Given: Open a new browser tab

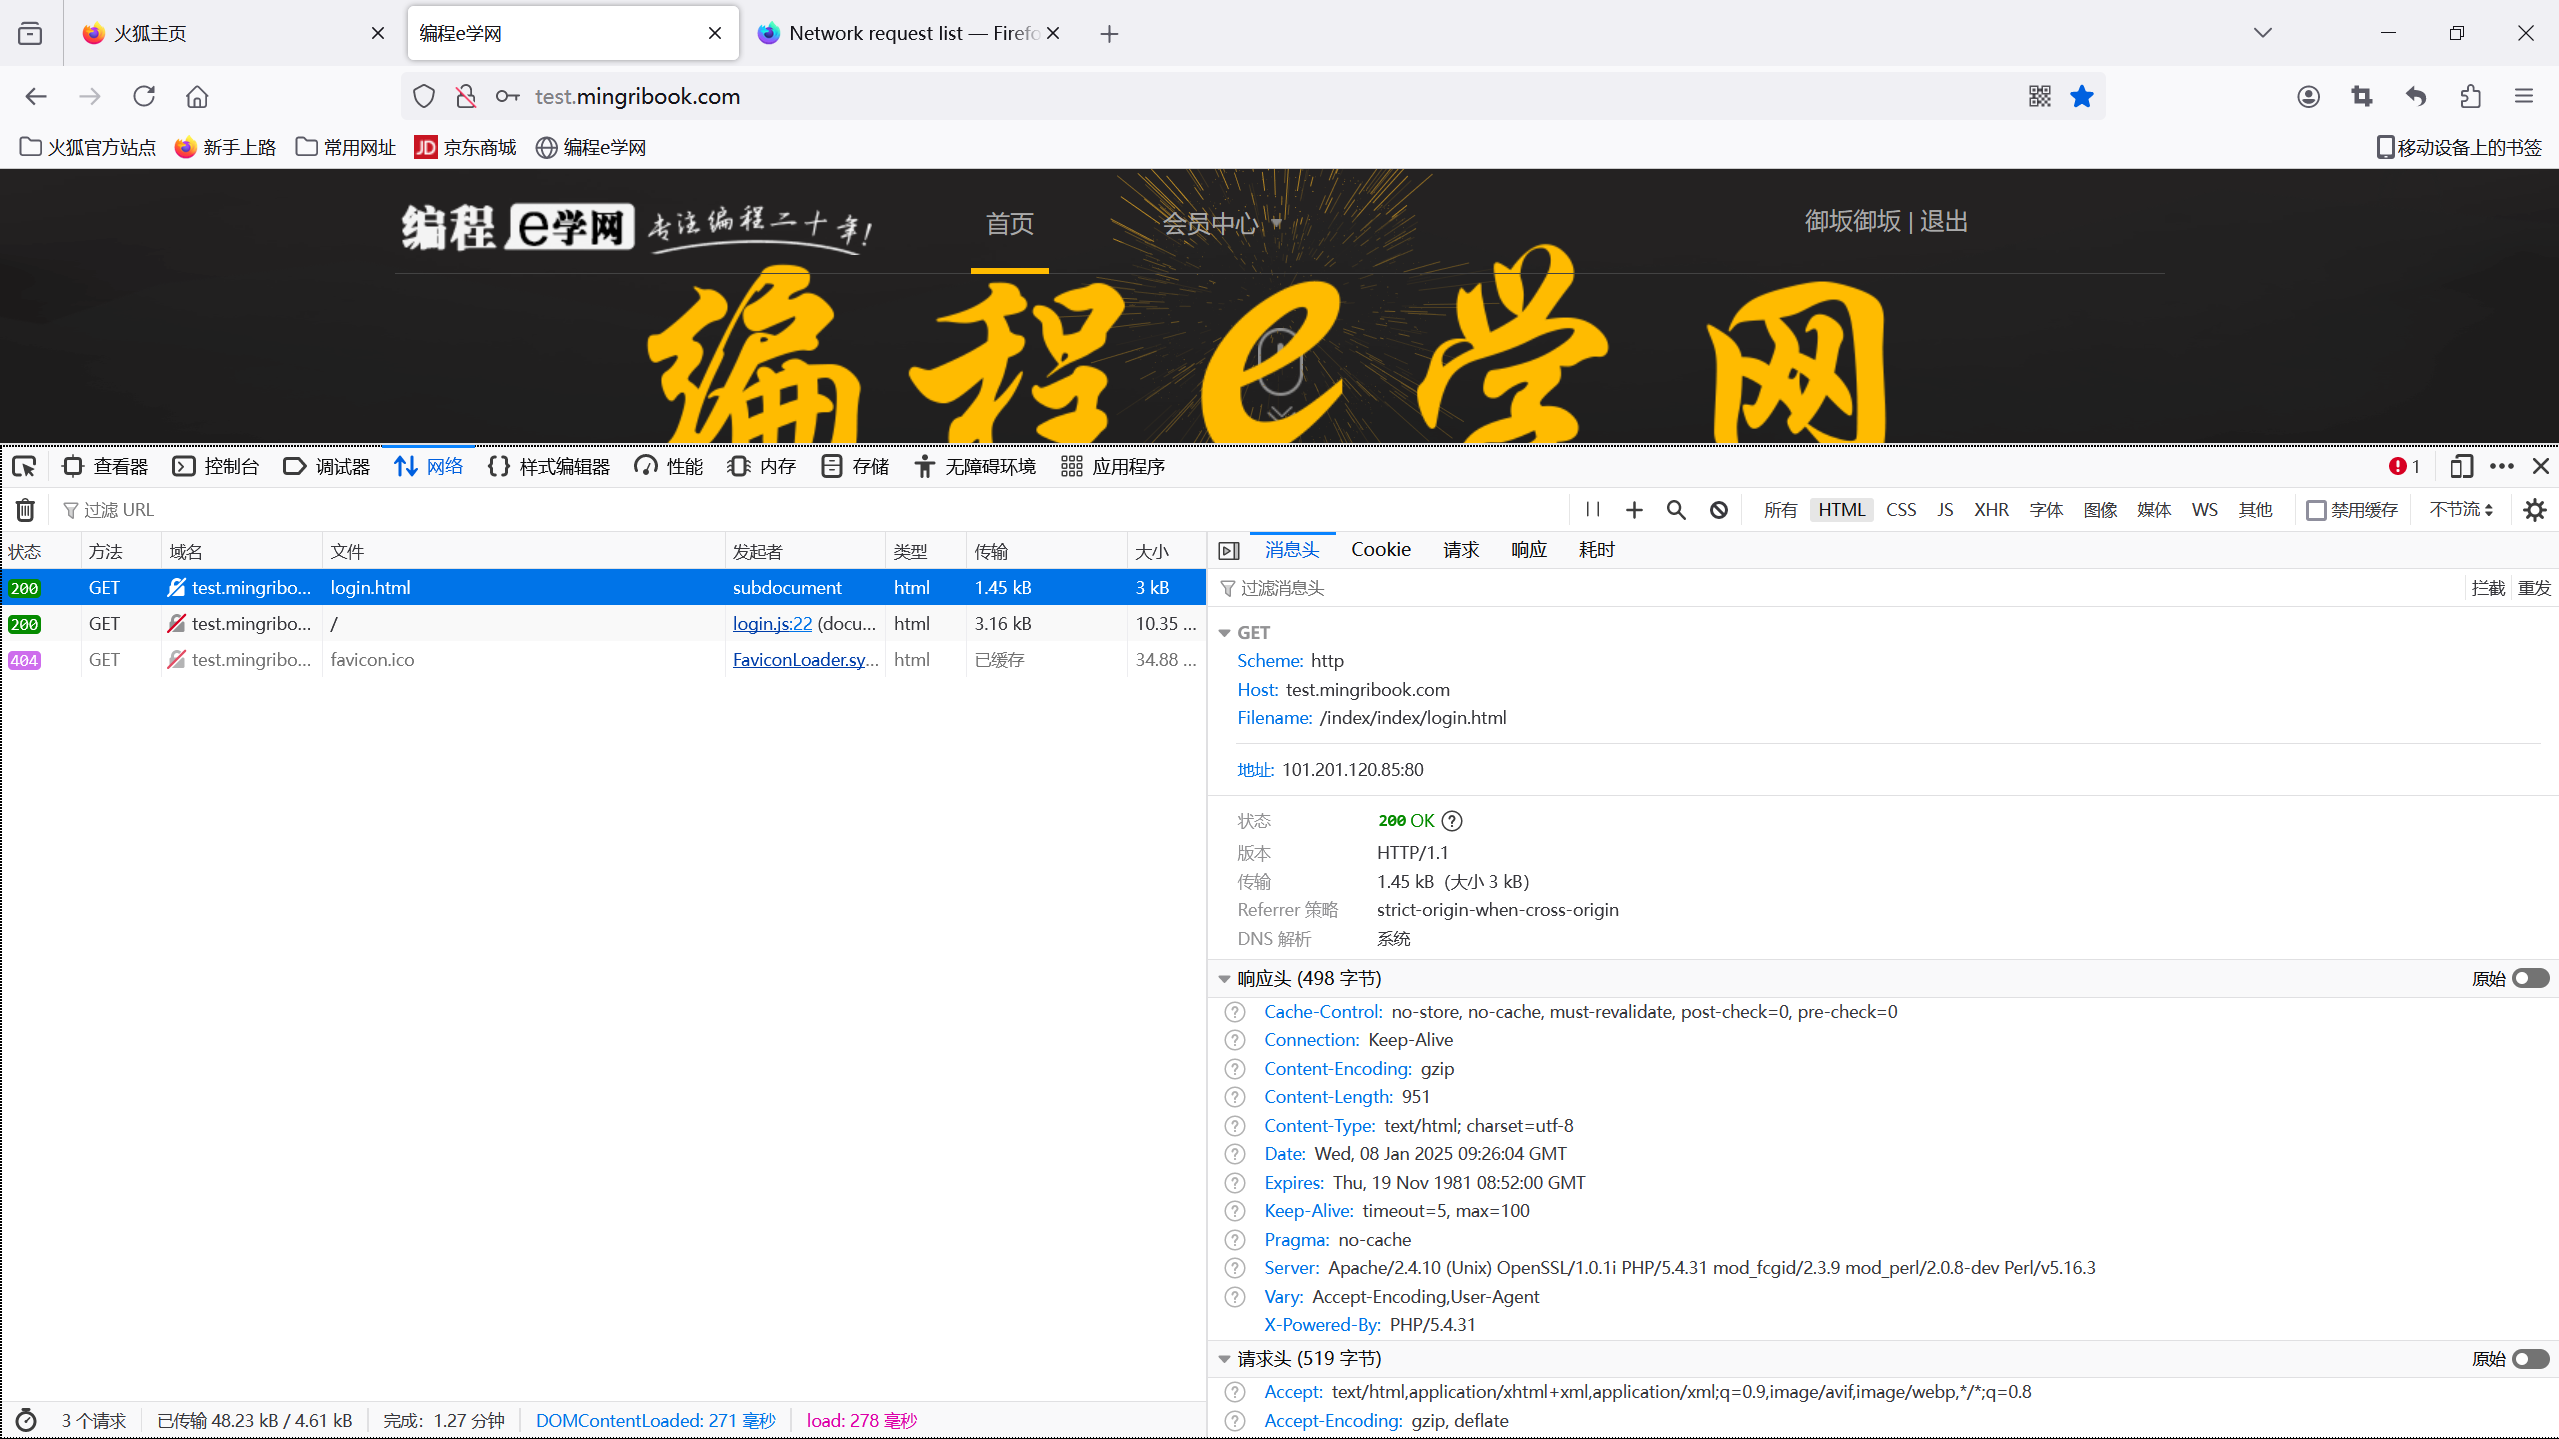Looking at the screenshot, I should (x=1109, y=33).
